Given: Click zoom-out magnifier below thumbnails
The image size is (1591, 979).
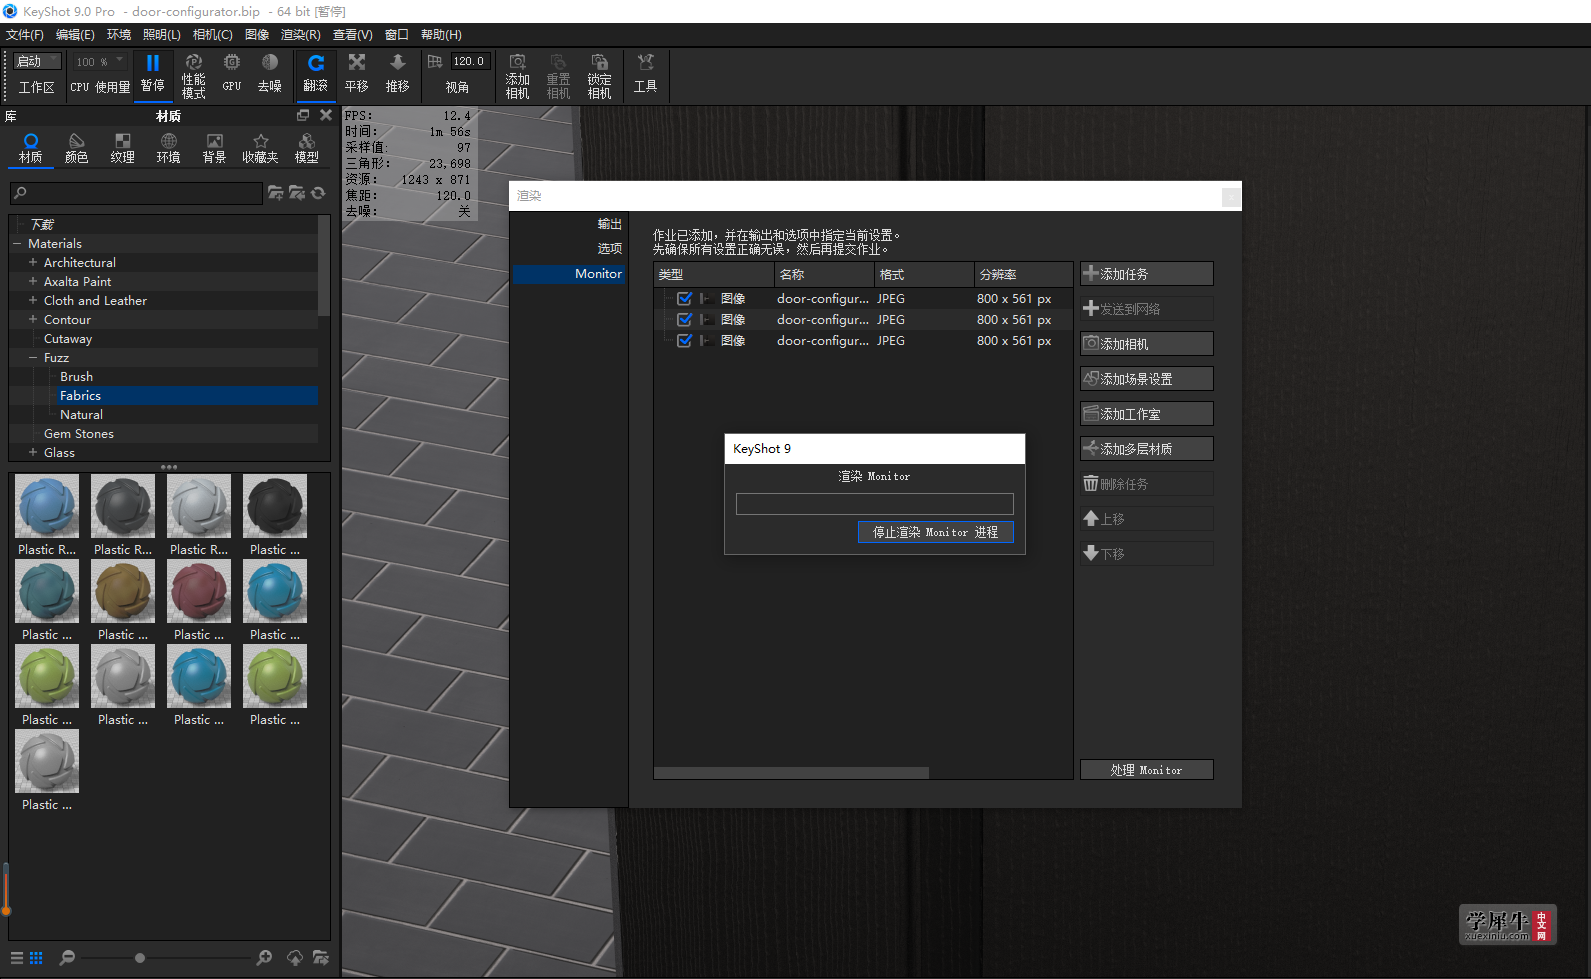Looking at the screenshot, I should click(x=68, y=958).
